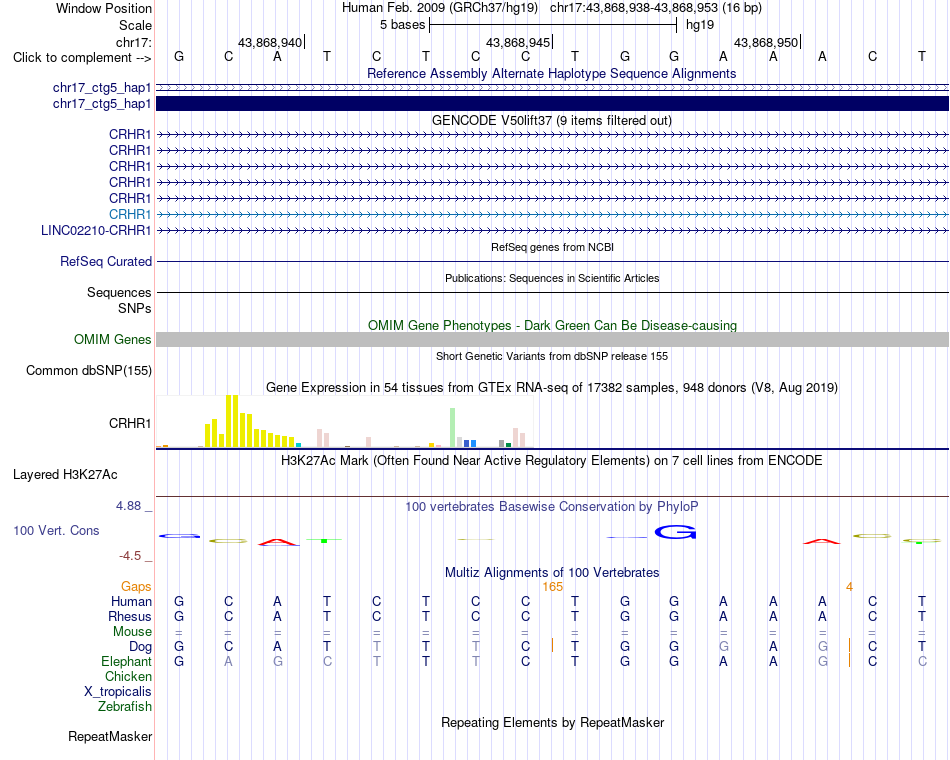
Task: Click the Scale track label
Action: pos(135,25)
